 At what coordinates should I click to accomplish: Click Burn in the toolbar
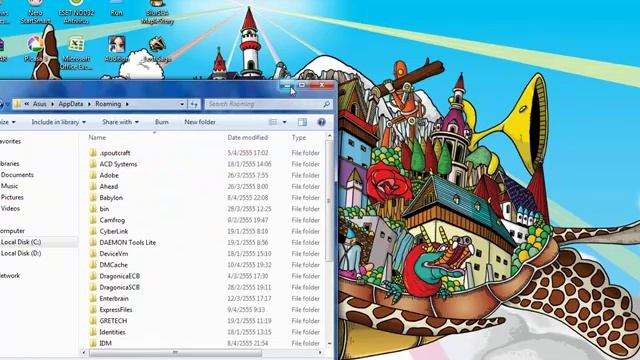pos(162,122)
